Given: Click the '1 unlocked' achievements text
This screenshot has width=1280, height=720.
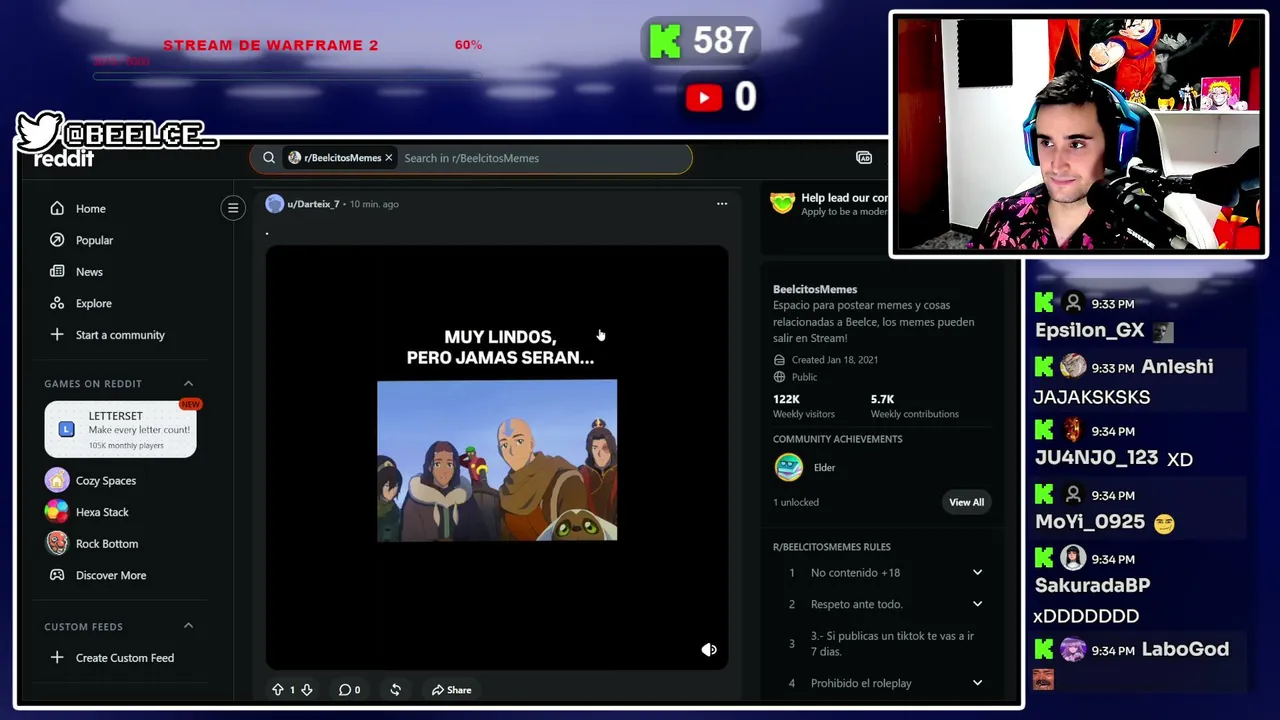Looking at the screenshot, I should click(x=796, y=502).
